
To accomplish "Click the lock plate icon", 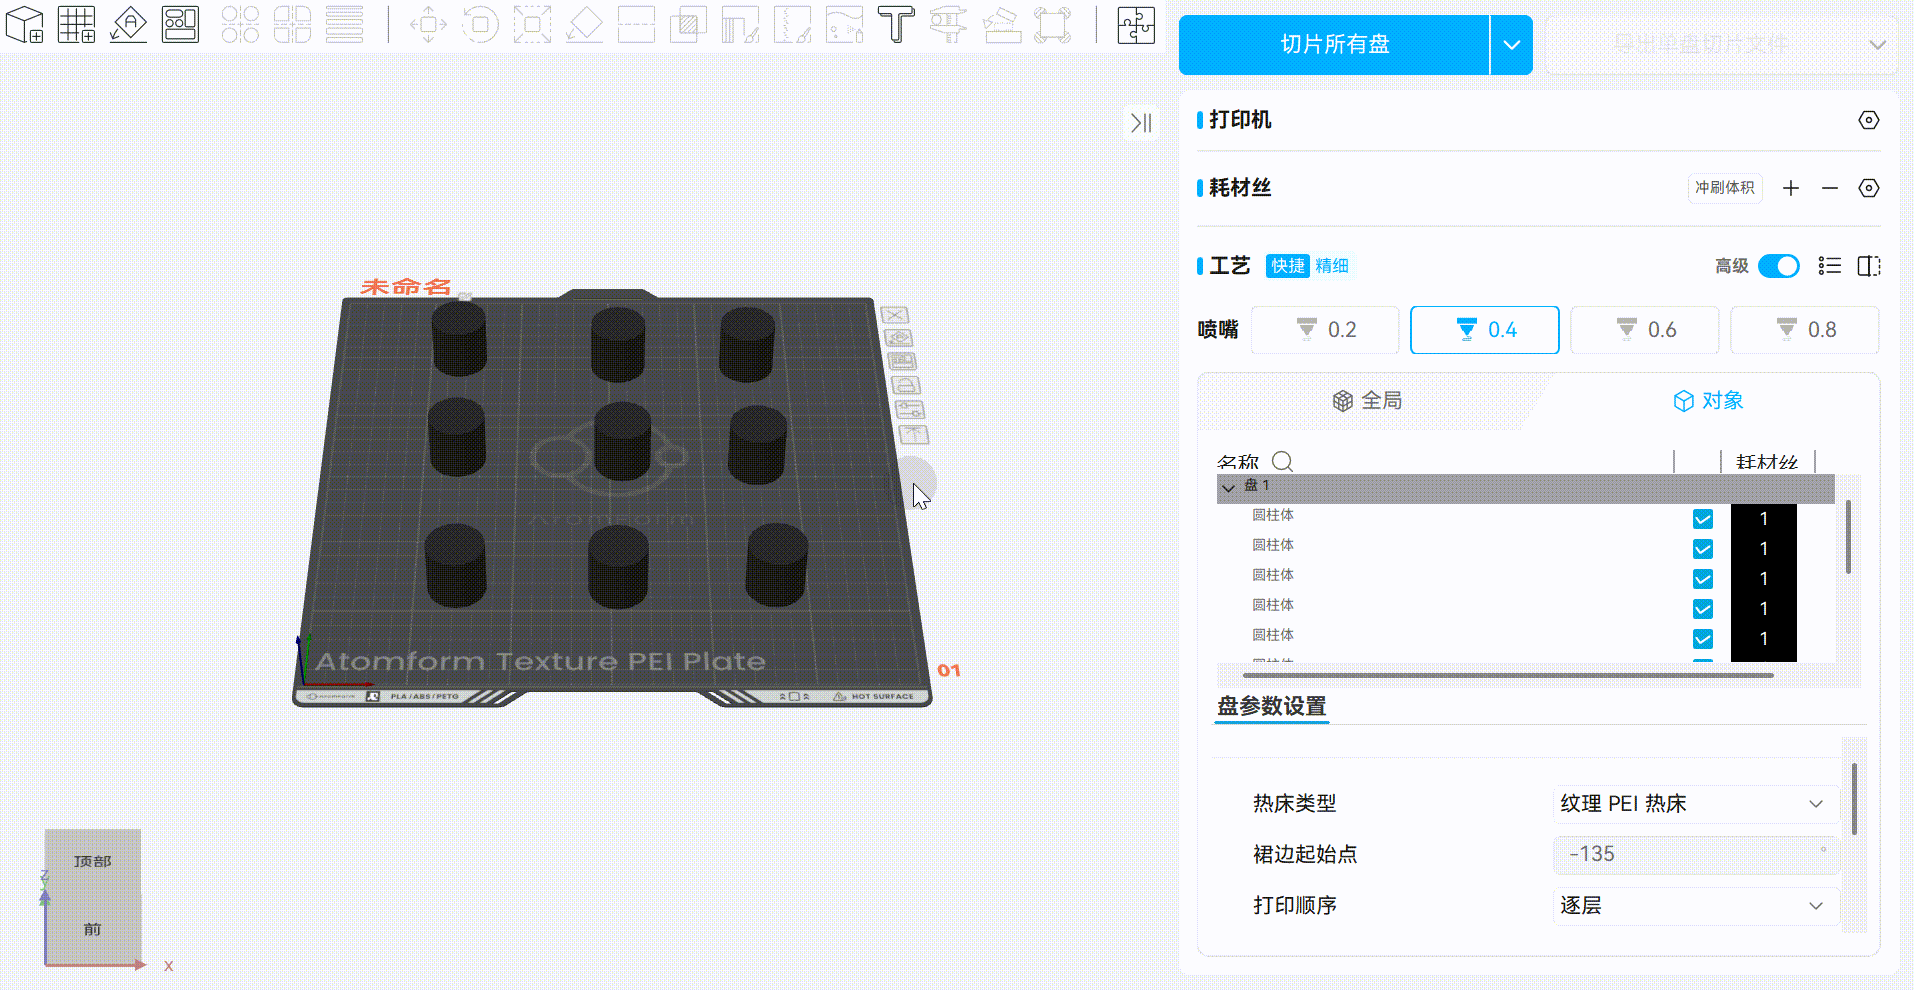I will click(x=905, y=385).
